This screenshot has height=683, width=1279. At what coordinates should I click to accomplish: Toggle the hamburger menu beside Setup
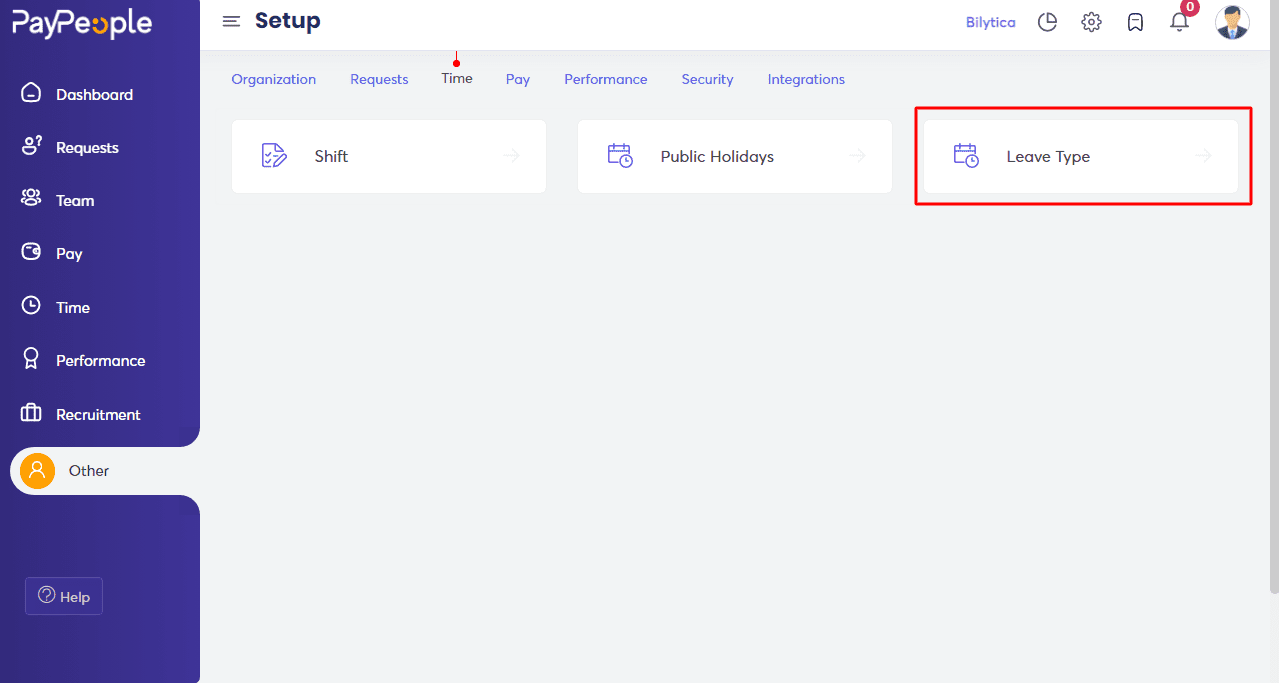click(x=231, y=21)
